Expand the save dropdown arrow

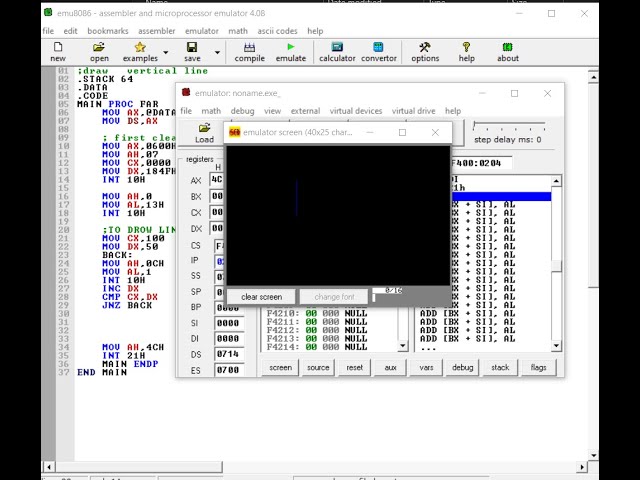[x=217, y=53]
